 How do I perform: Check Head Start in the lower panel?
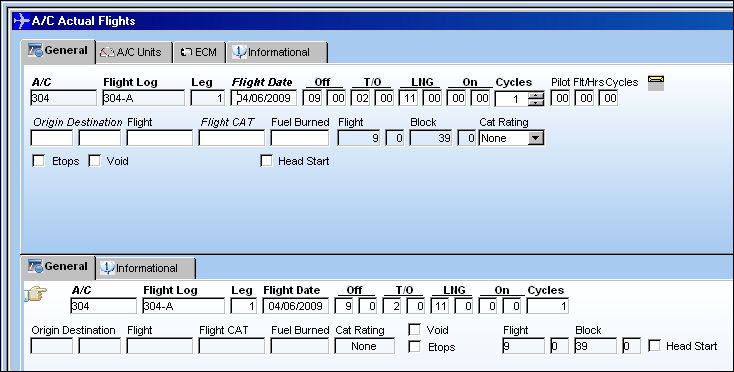[x=654, y=346]
